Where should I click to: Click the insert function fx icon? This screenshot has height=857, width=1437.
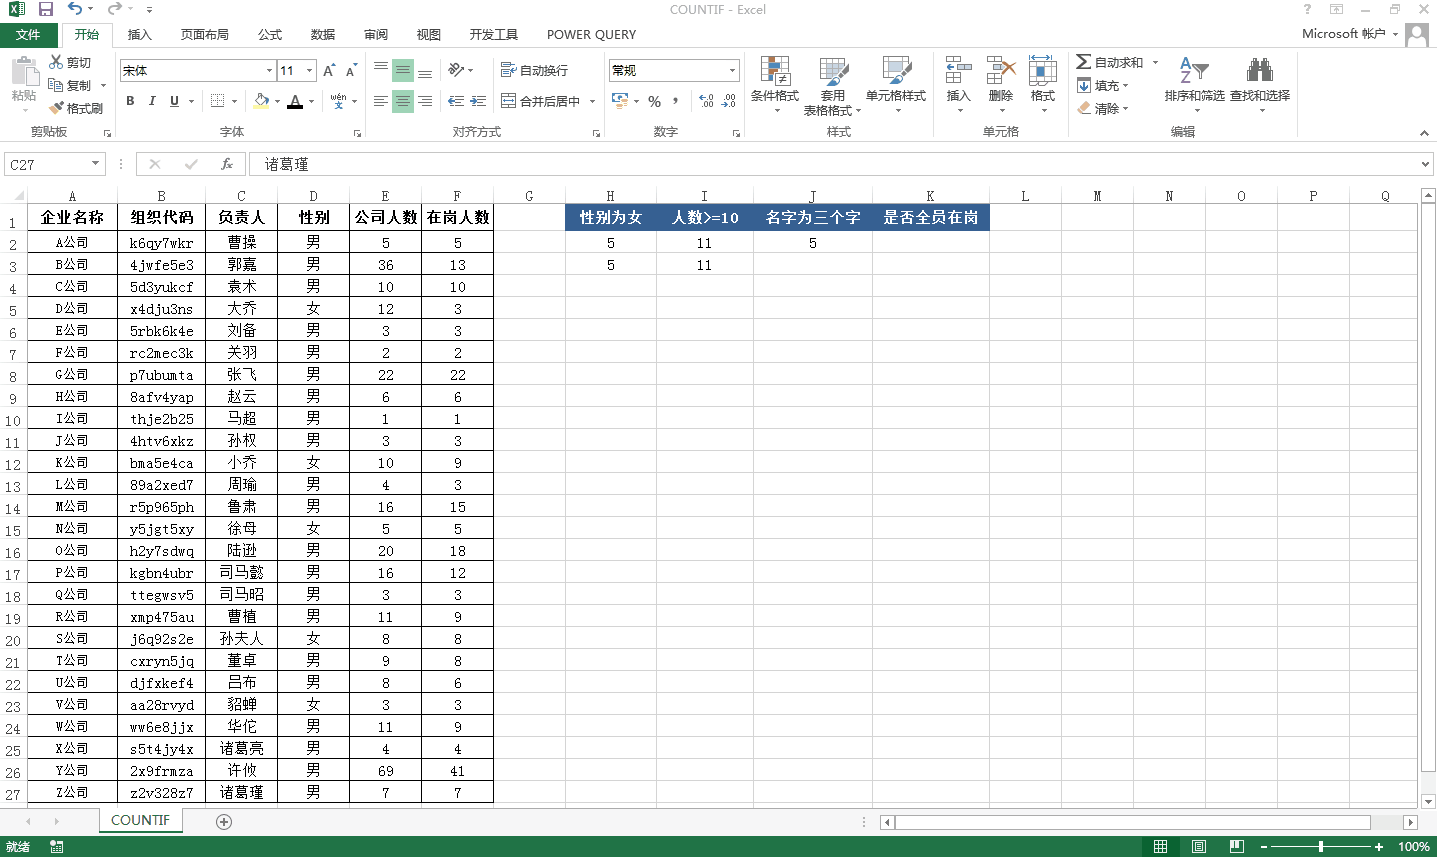[227, 164]
